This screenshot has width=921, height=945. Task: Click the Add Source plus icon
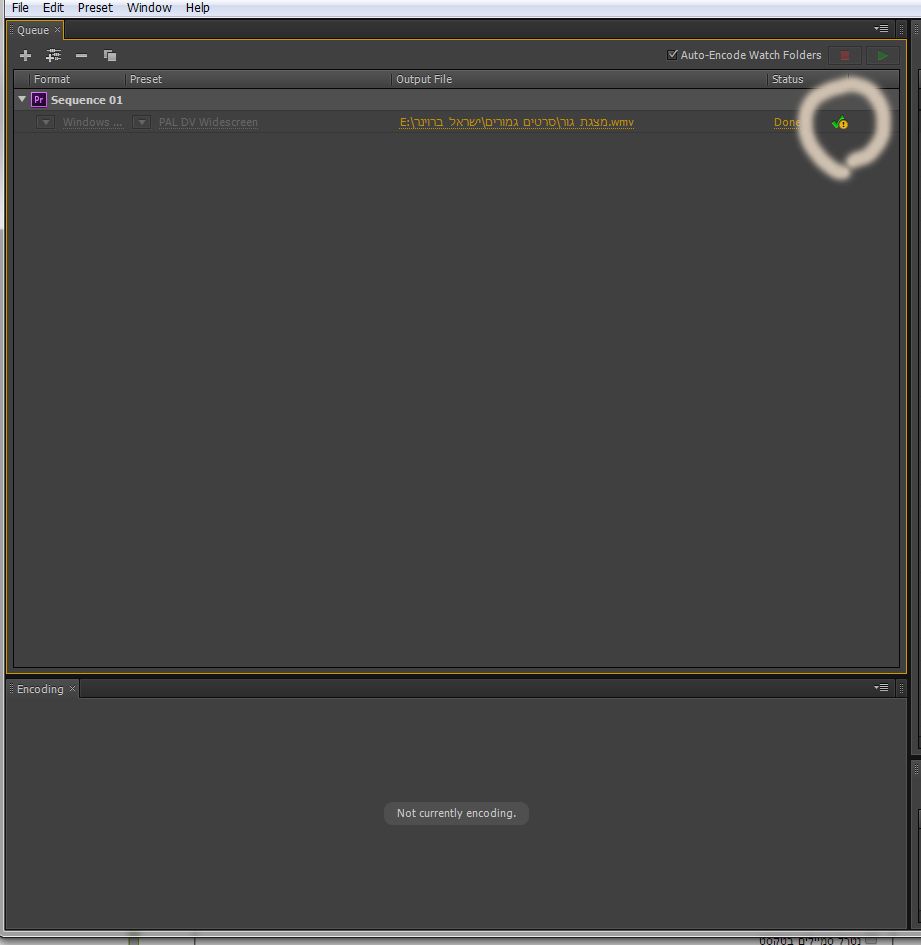25,55
